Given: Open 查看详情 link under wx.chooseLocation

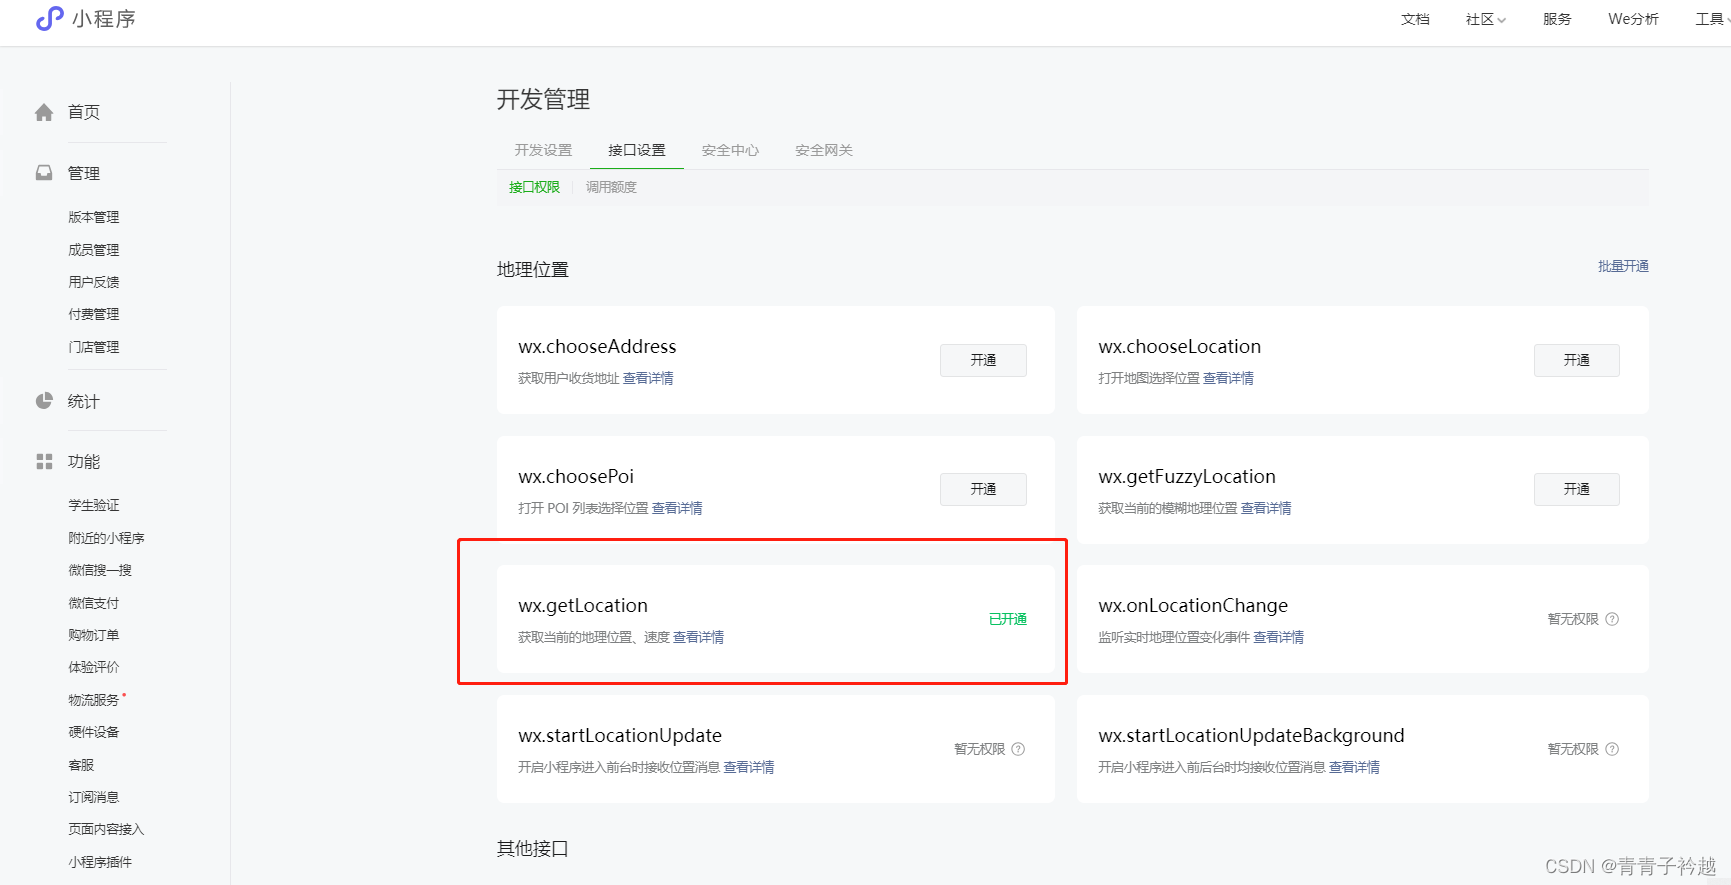Looking at the screenshot, I should [1228, 378].
